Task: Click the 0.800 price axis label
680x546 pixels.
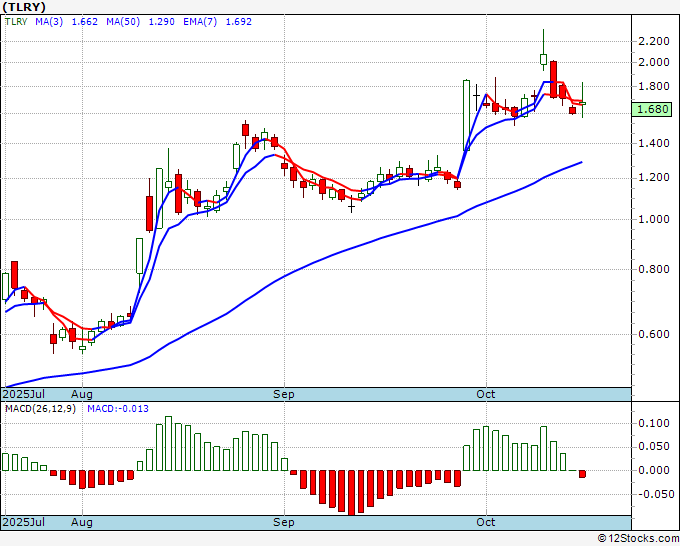Action: click(x=654, y=269)
